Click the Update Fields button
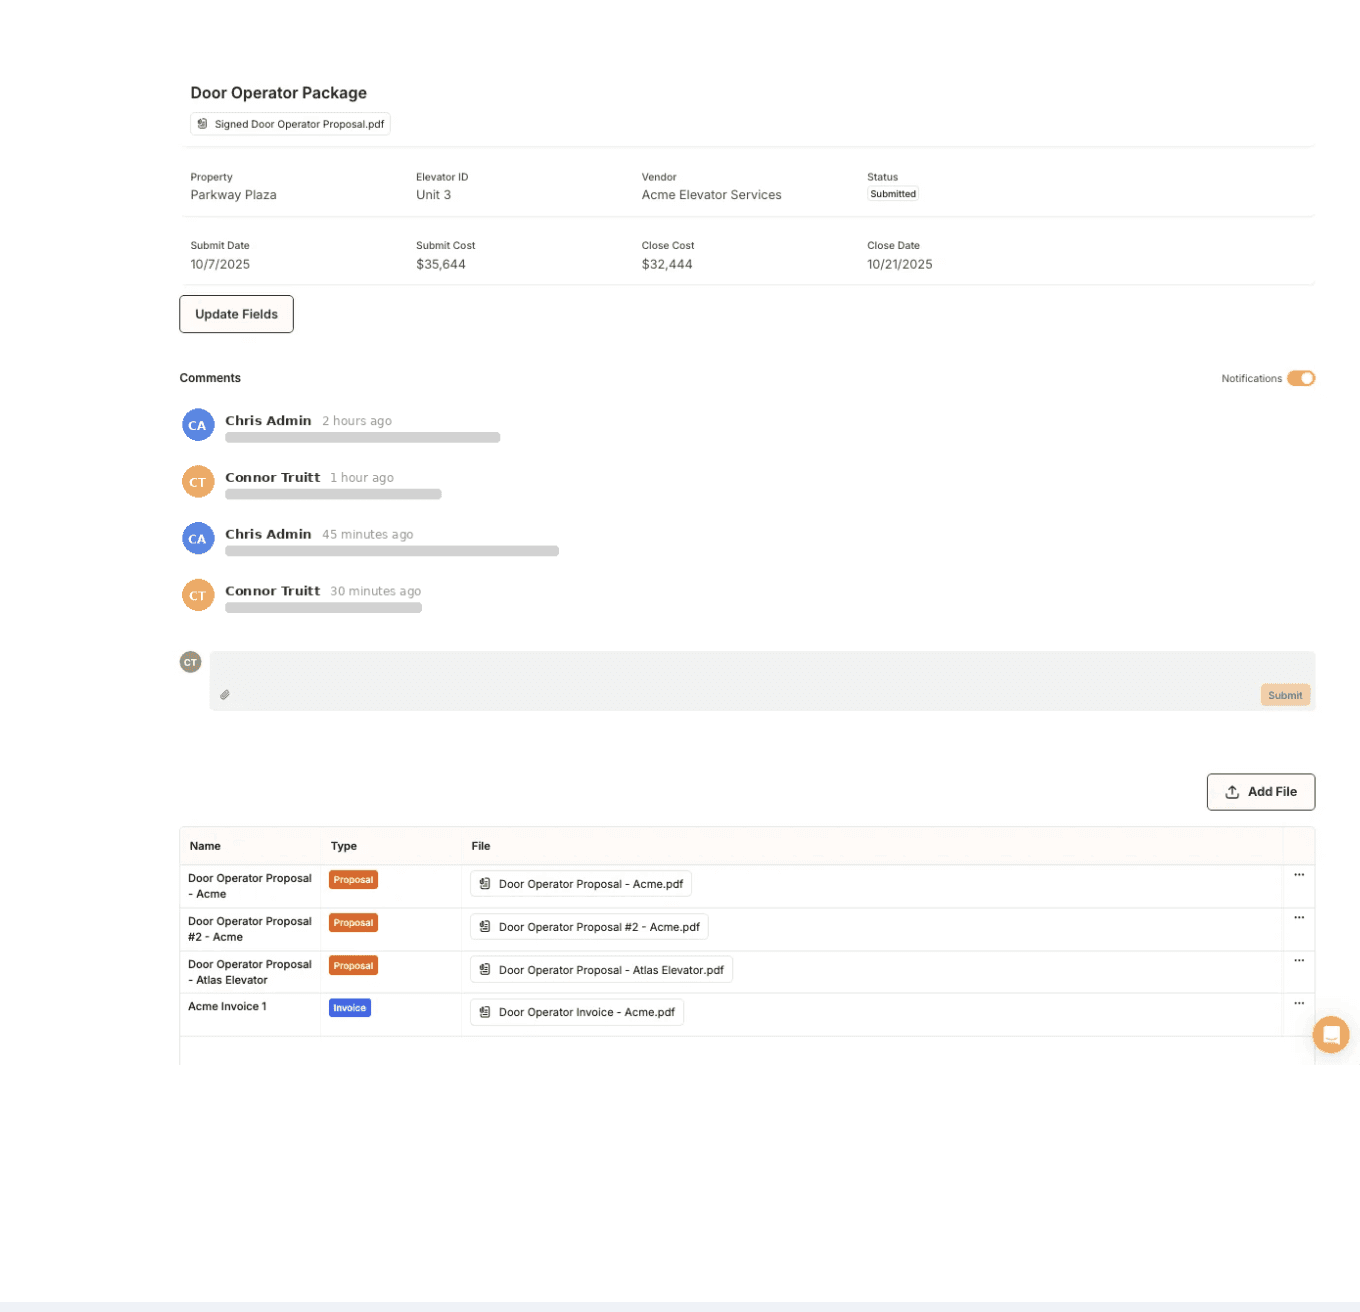Image resolution: width=1360 pixels, height=1312 pixels. (x=237, y=314)
